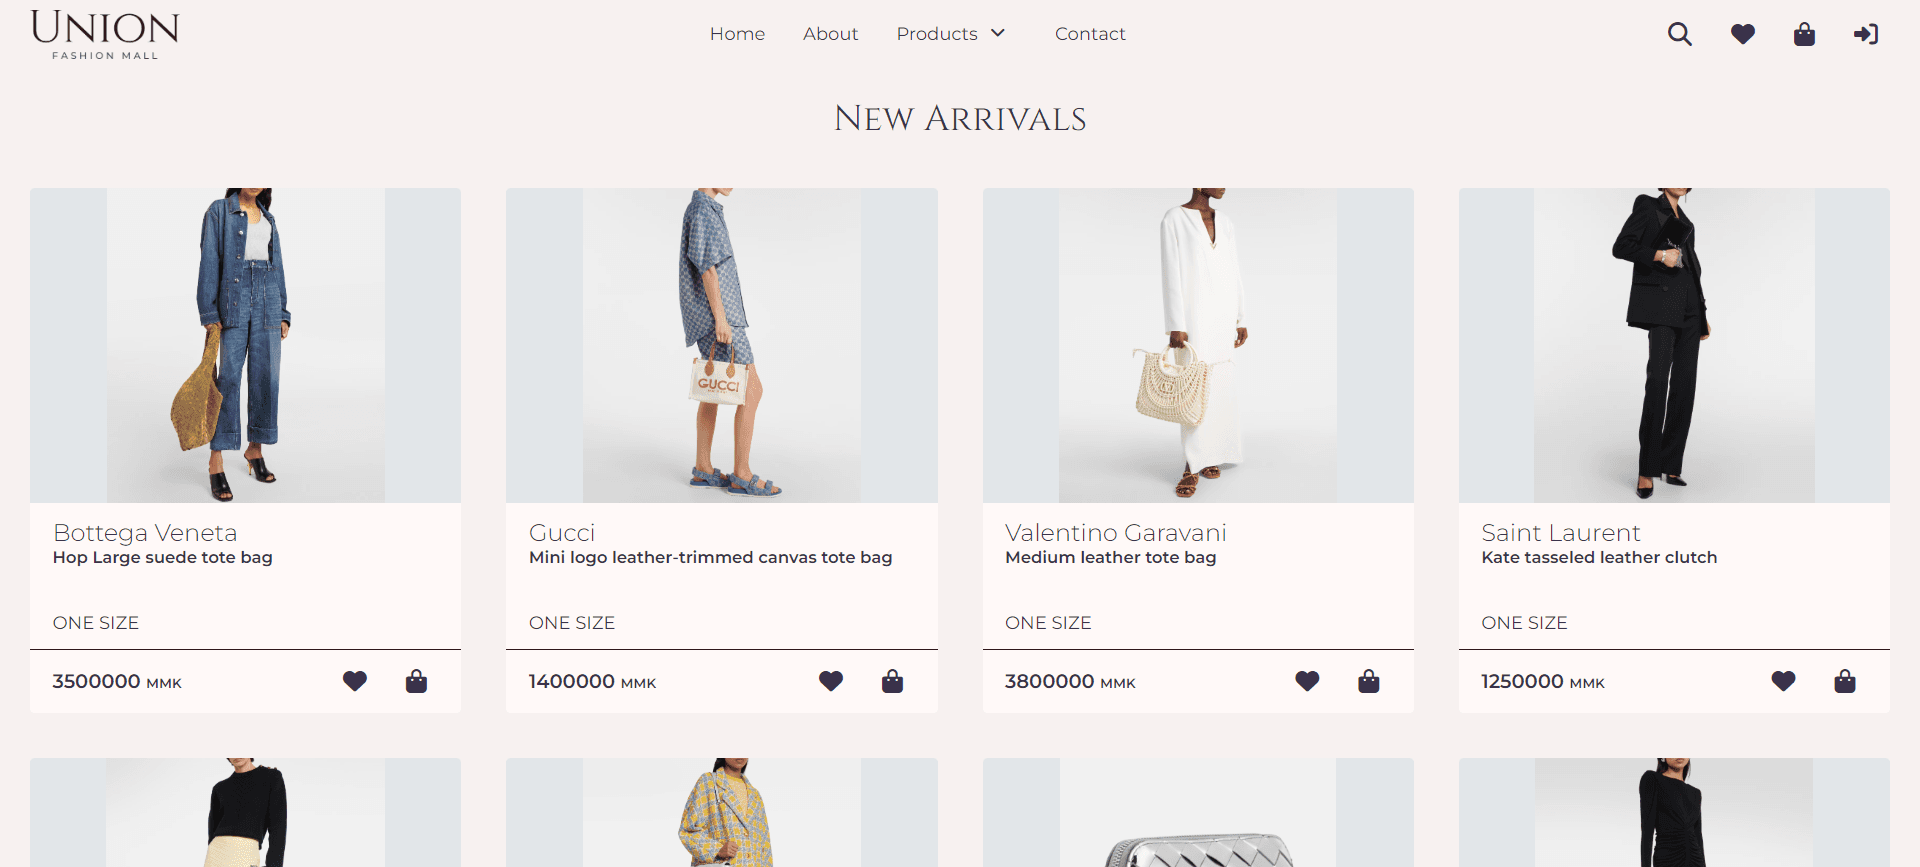Image resolution: width=1920 pixels, height=867 pixels.
Task: Open the Saint Laurent clutch product image
Action: [1674, 345]
